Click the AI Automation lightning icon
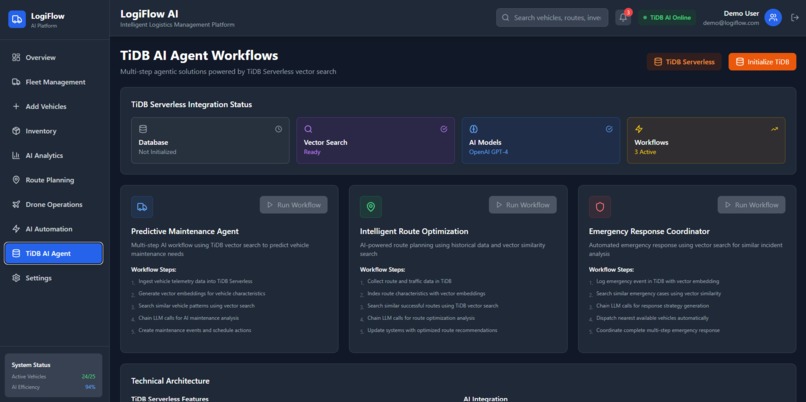This screenshot has width=806, height=402. click(x=16, y=229)
